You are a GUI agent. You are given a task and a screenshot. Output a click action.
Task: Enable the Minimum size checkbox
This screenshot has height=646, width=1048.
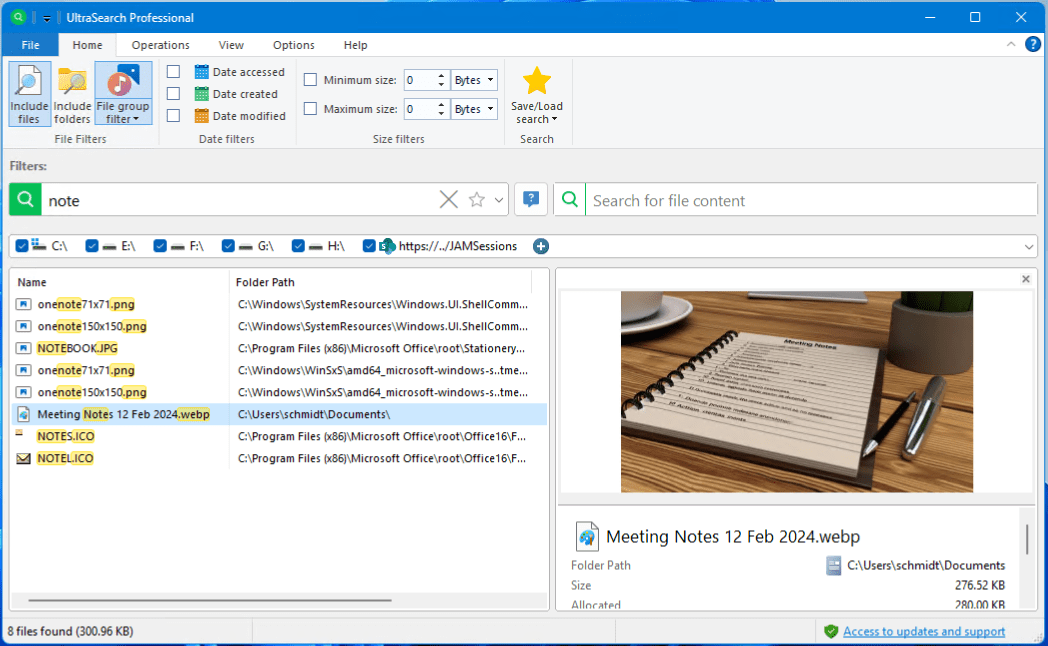pos(310,80)
